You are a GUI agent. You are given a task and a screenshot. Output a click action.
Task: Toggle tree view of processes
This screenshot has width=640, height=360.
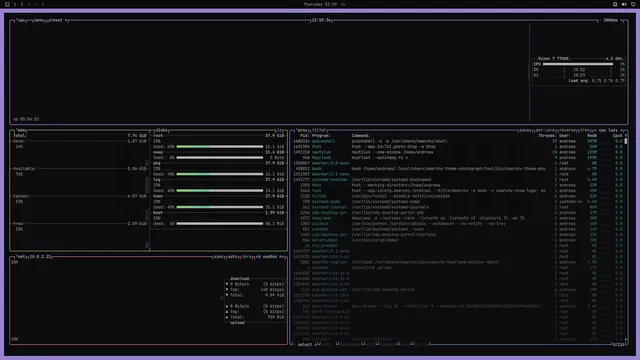point(585,130)
